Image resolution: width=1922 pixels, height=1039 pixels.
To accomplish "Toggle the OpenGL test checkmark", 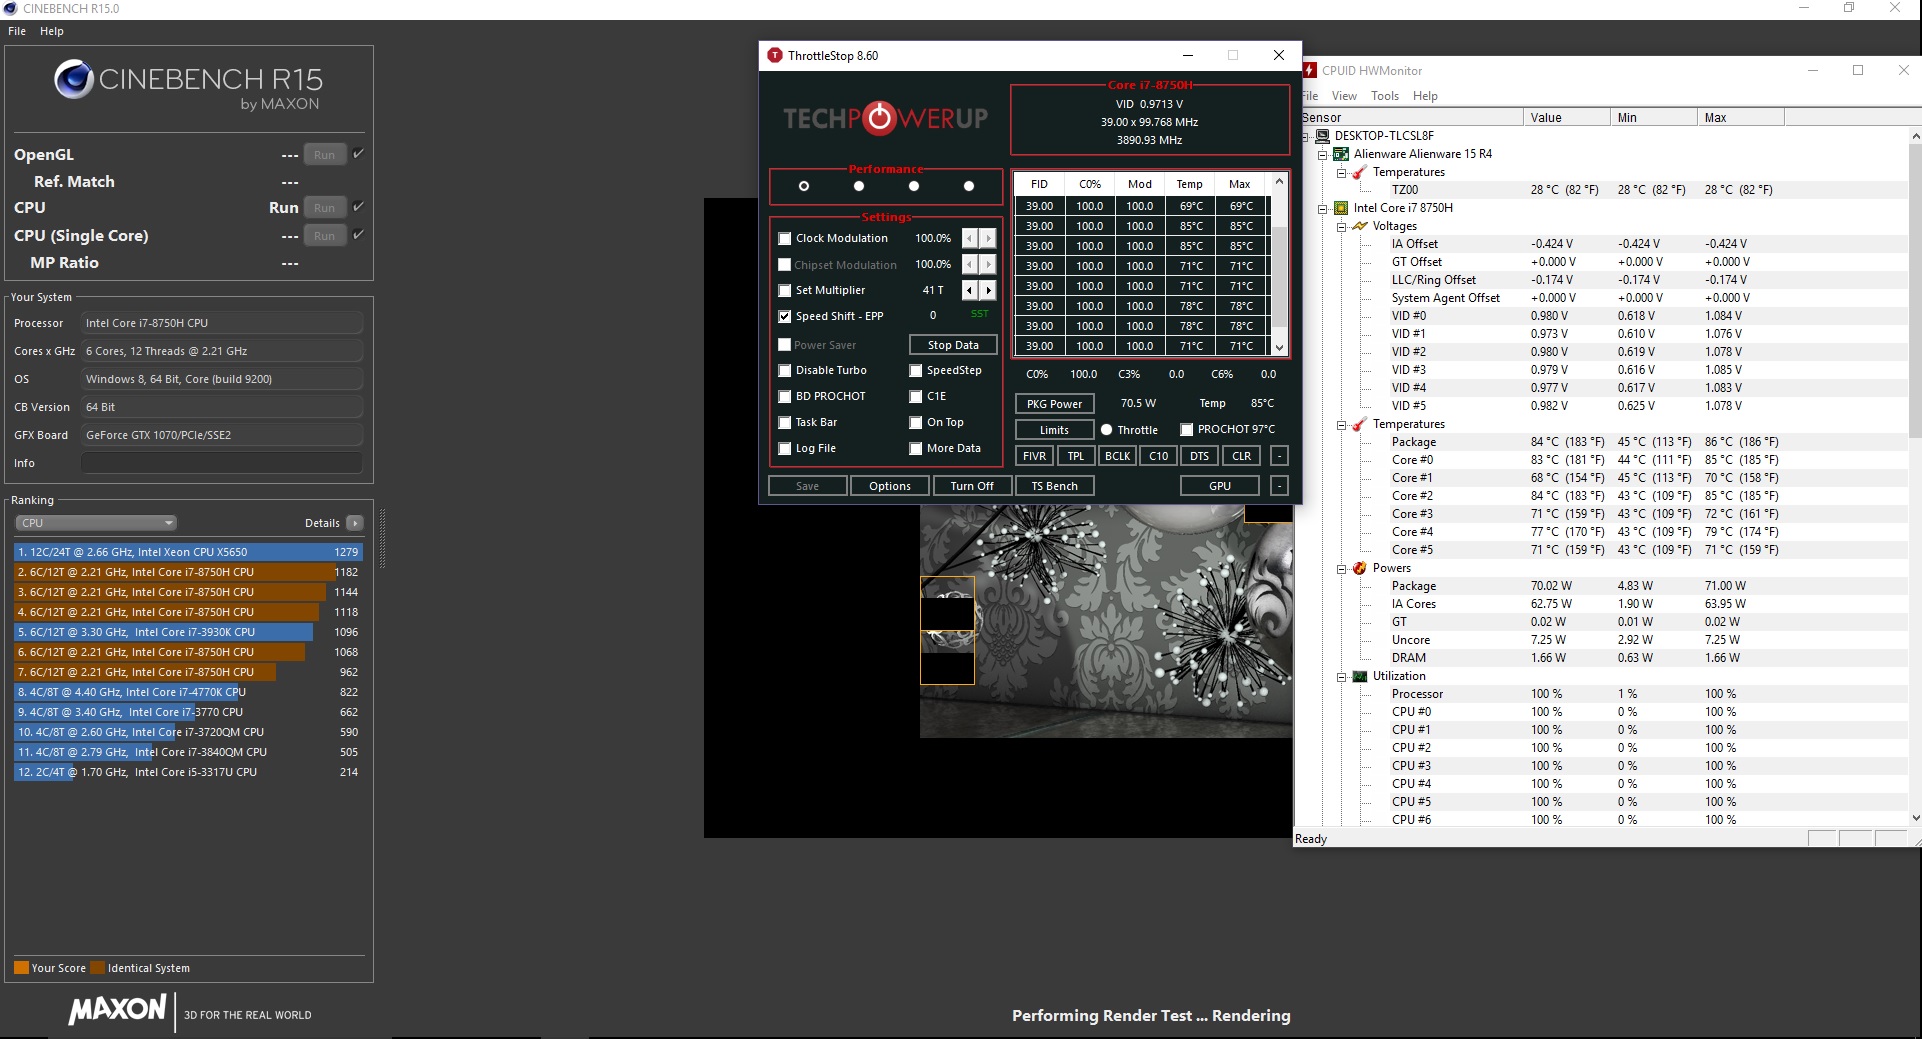I will pos(358,154).
